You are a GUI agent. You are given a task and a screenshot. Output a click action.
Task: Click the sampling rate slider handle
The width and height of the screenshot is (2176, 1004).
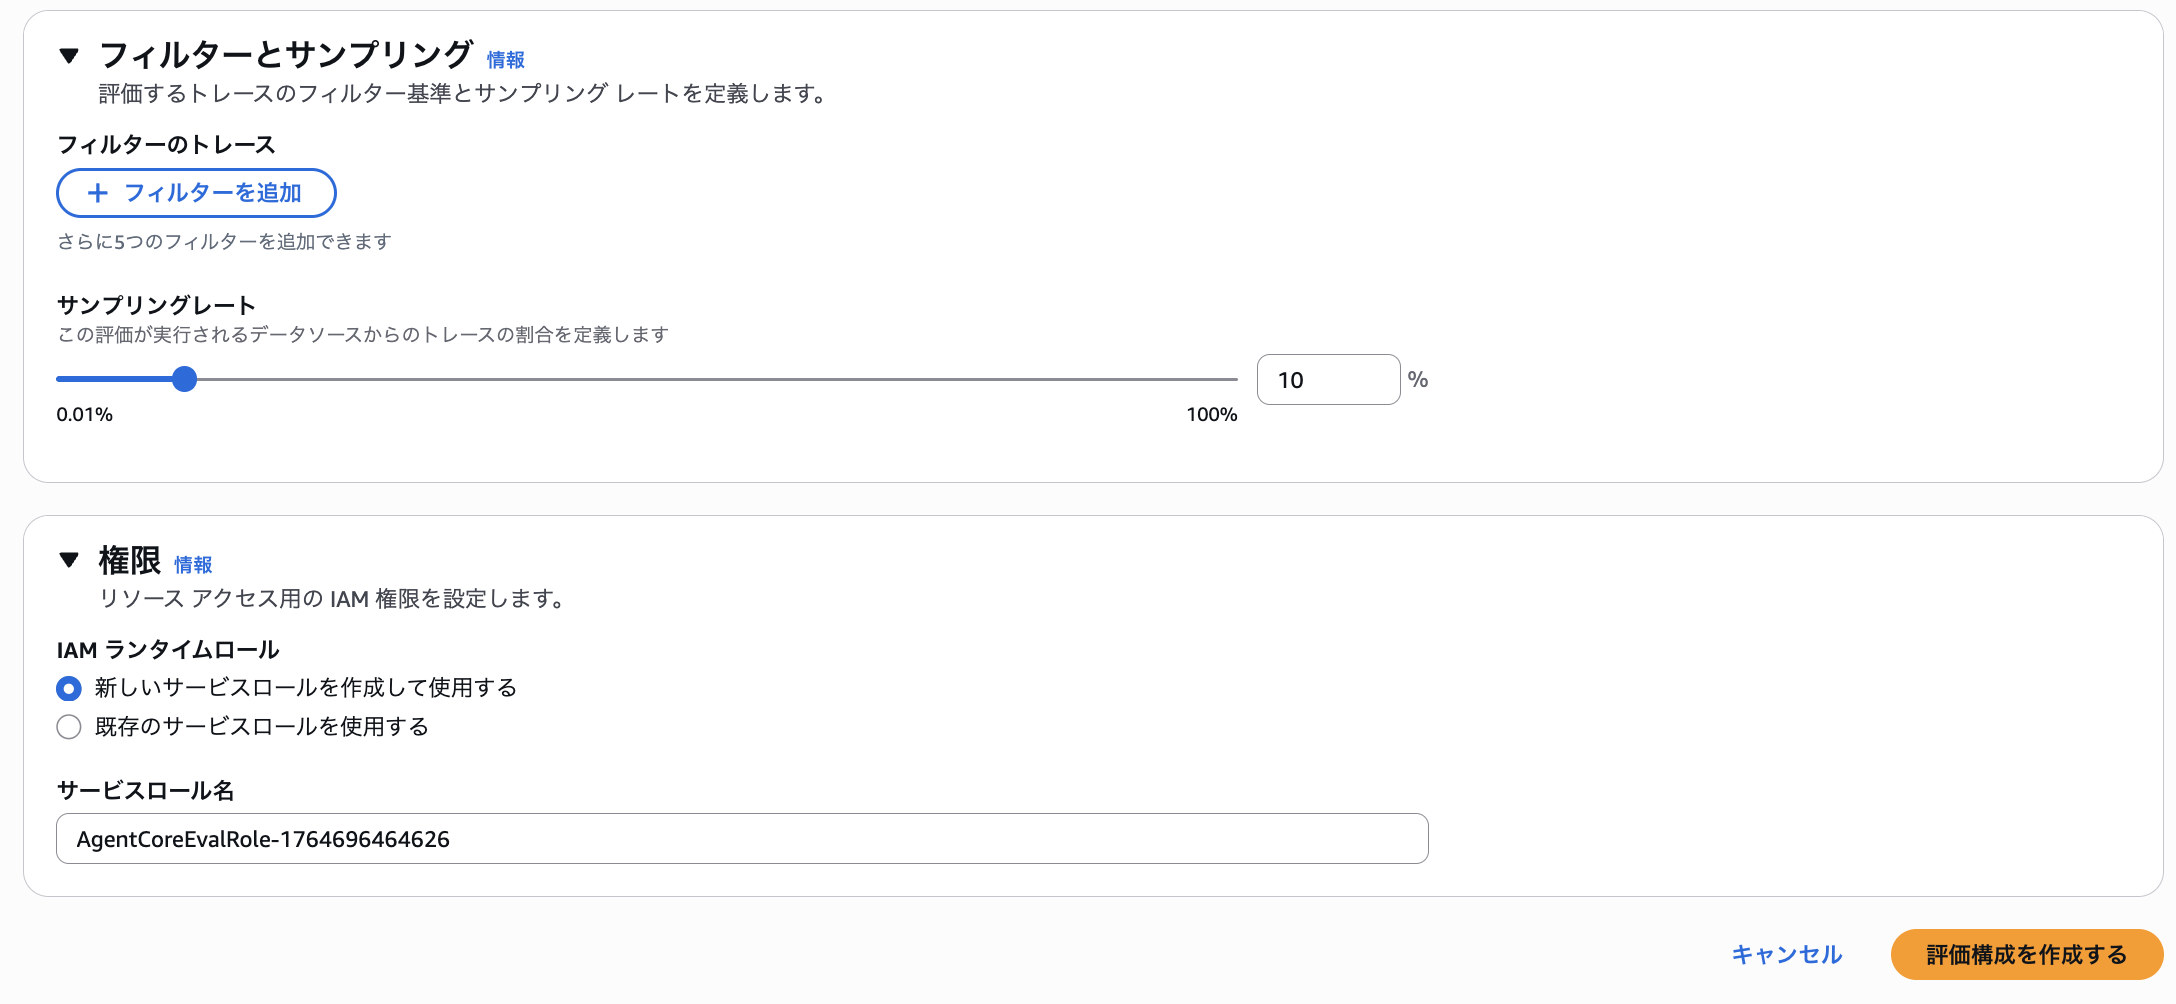[x=185, y=379]
